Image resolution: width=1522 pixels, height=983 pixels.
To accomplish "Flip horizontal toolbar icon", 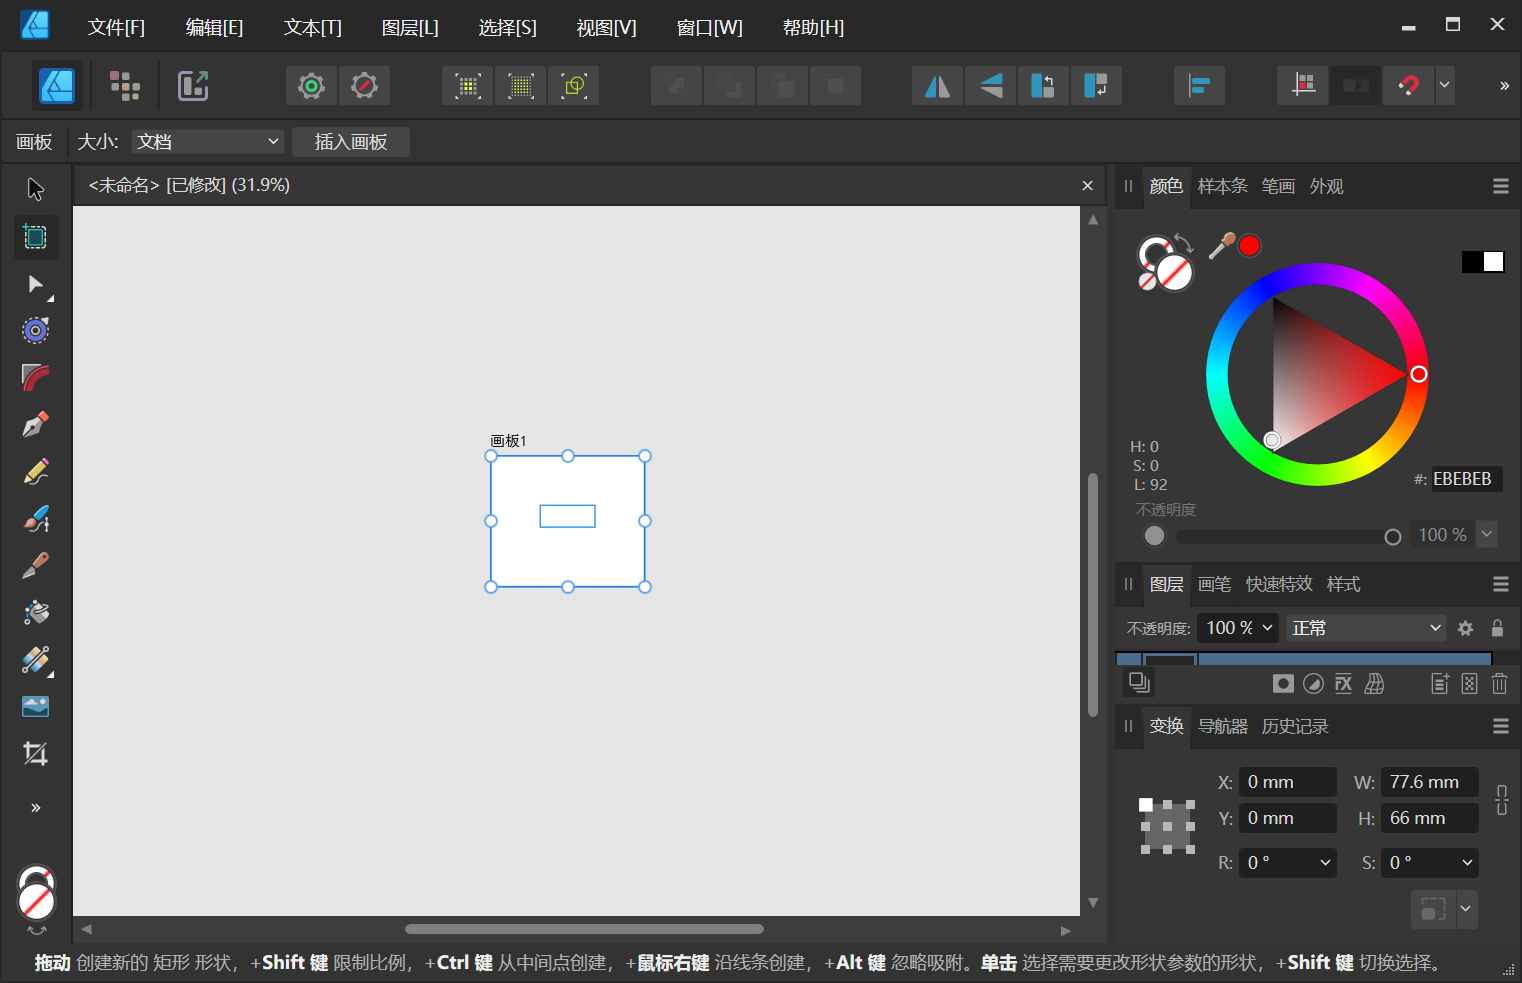I will coord(938,86).
